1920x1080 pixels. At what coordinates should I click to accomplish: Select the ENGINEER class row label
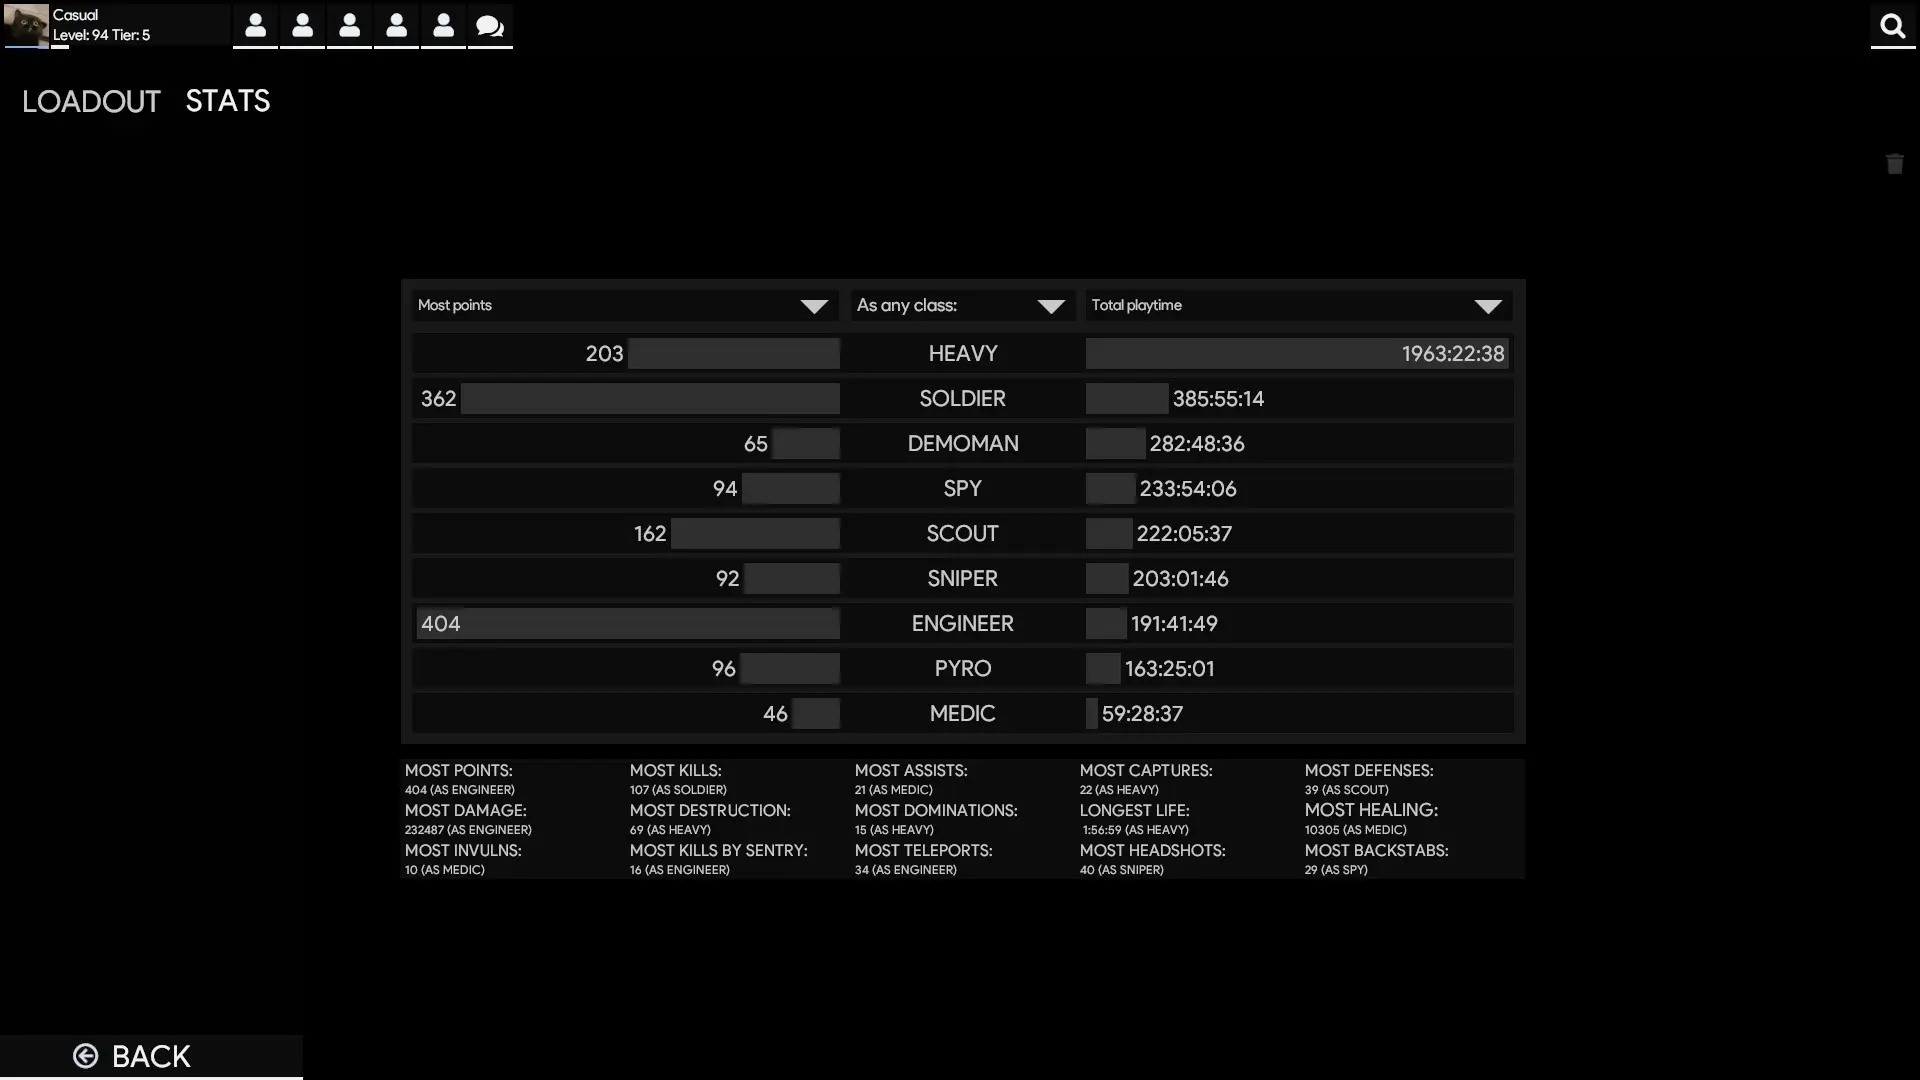[x=962, y=624]
